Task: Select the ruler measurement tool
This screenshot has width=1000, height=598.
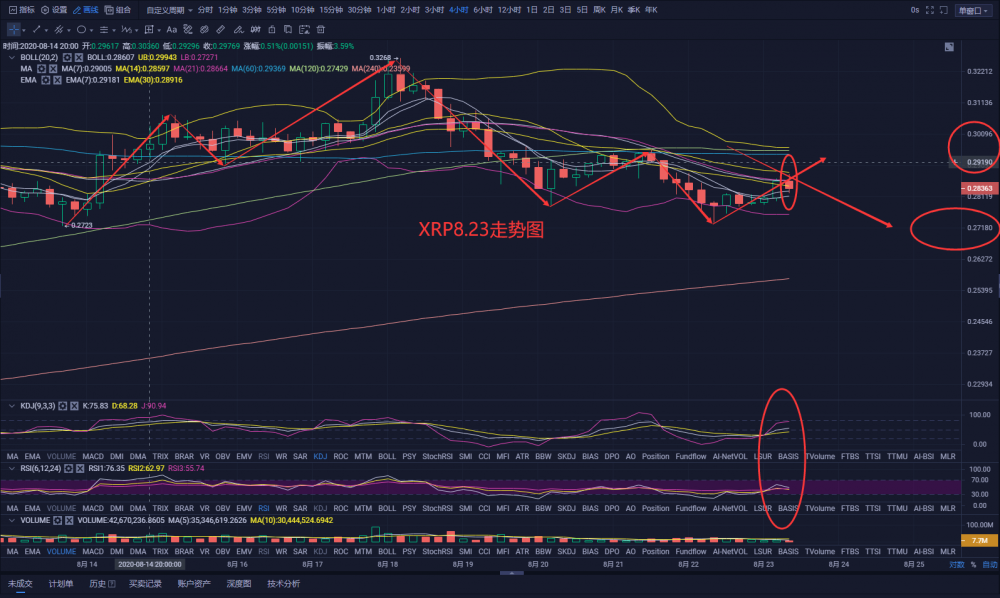Action: [221, 29]
